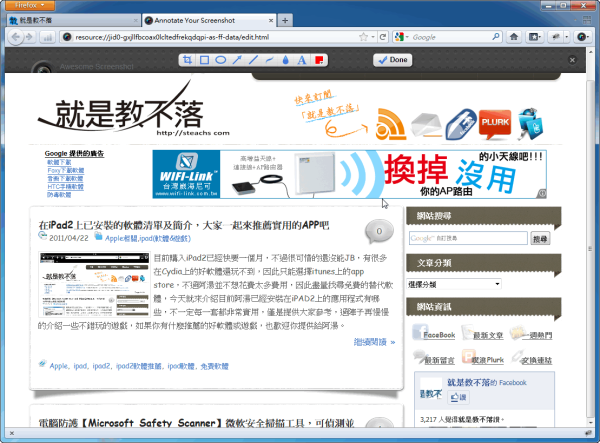Click the comment count bubble showing 0
Image resolution: width=600 pixels, height=443 pixels.
point(379,232)
